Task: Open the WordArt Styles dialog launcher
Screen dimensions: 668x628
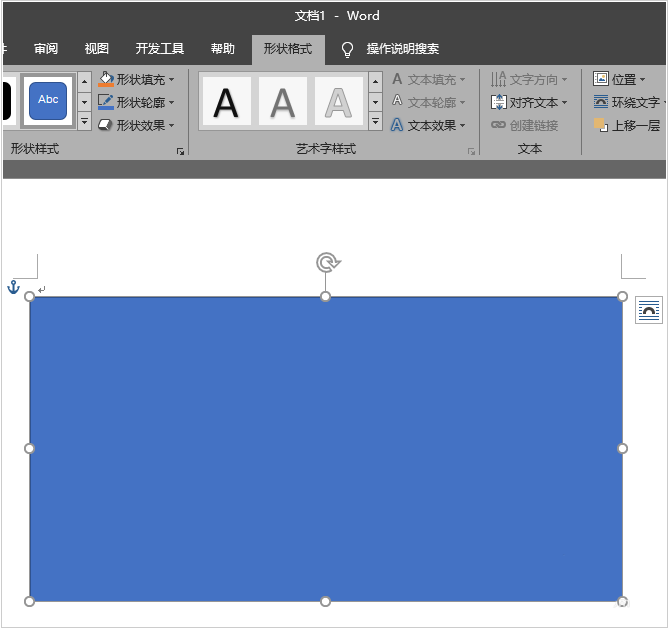Action: (x=471, y=152)
